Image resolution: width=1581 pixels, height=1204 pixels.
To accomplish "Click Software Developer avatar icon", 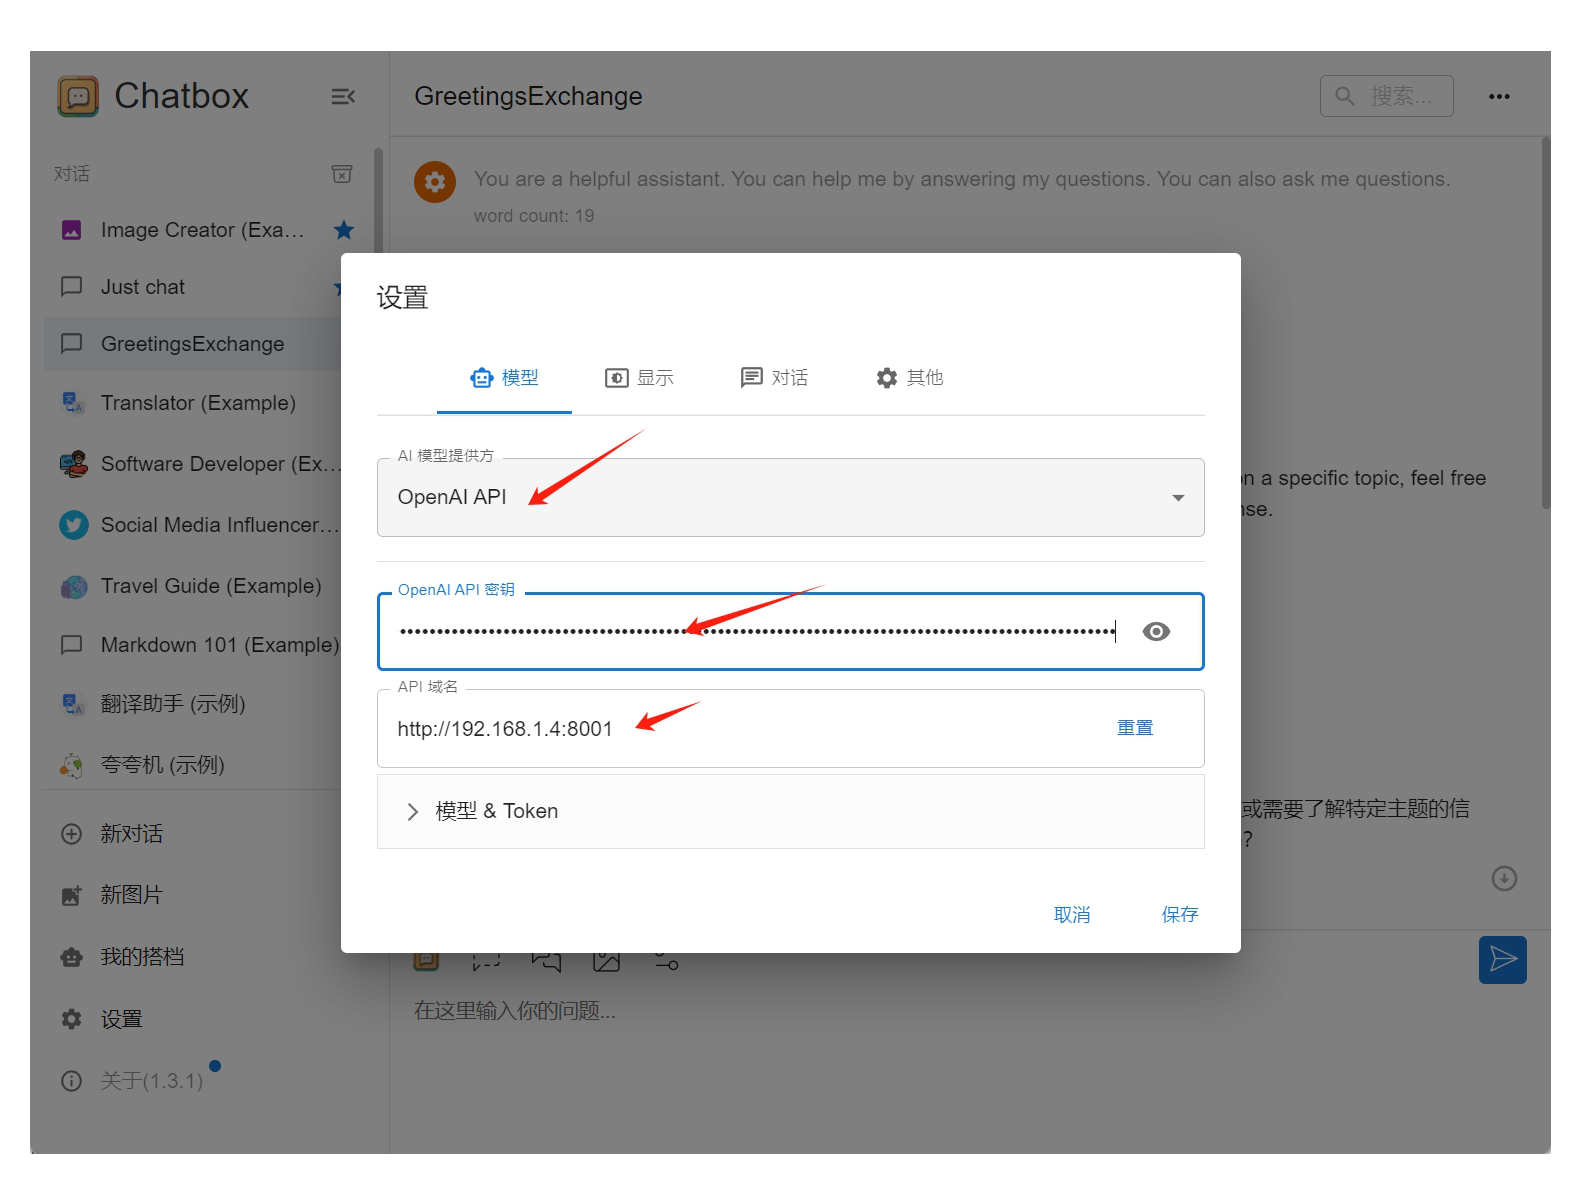I will (73, 464).
